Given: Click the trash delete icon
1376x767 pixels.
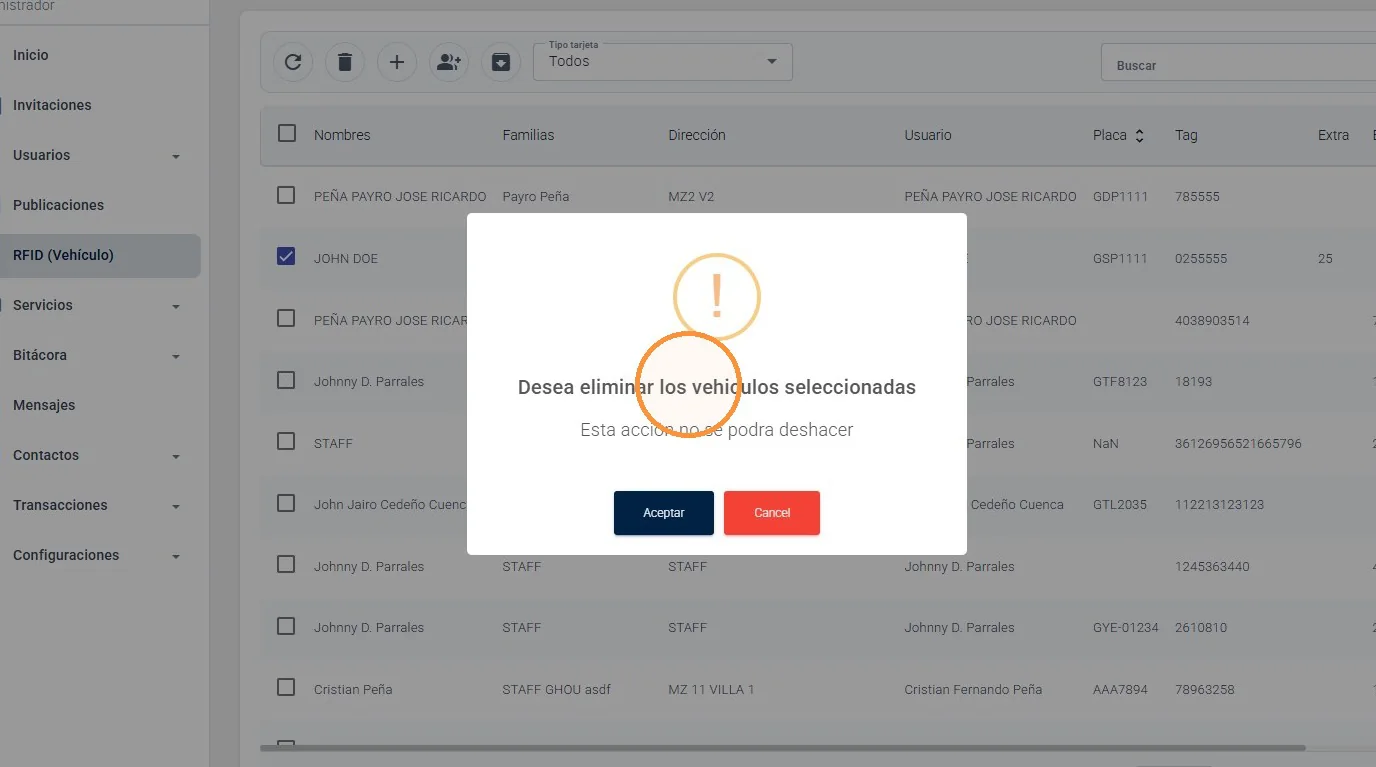Looking at the screenshot, I should [x=345, y=62].
